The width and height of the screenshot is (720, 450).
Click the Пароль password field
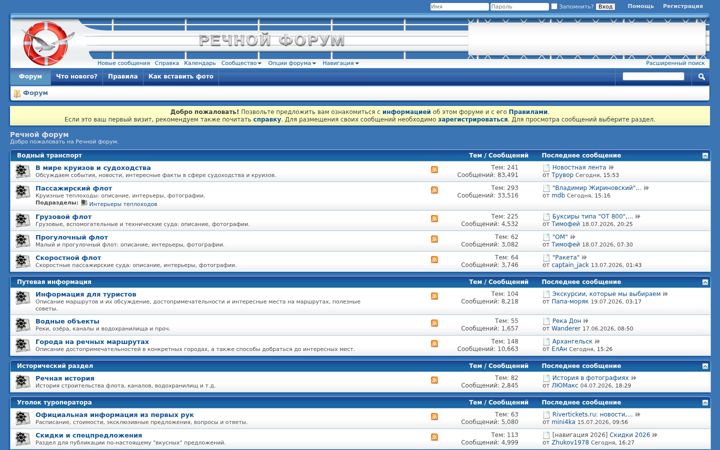pos(519,6)
